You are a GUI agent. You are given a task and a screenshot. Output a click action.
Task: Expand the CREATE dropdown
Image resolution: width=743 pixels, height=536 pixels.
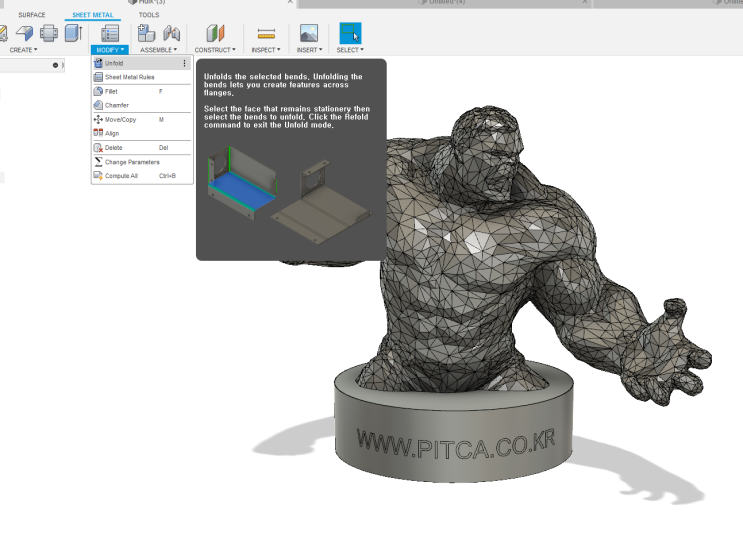pos(23,49)
